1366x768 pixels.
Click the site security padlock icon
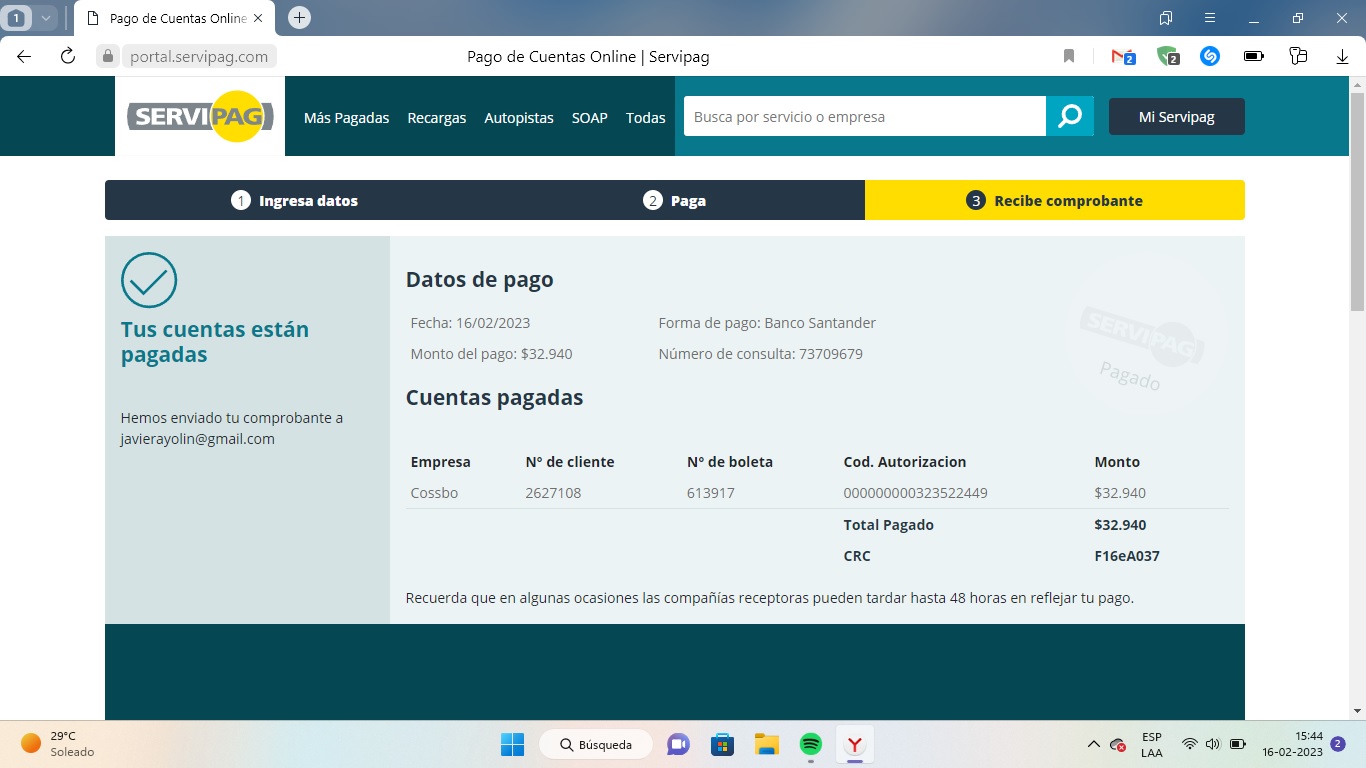click(x=106, y=56)
